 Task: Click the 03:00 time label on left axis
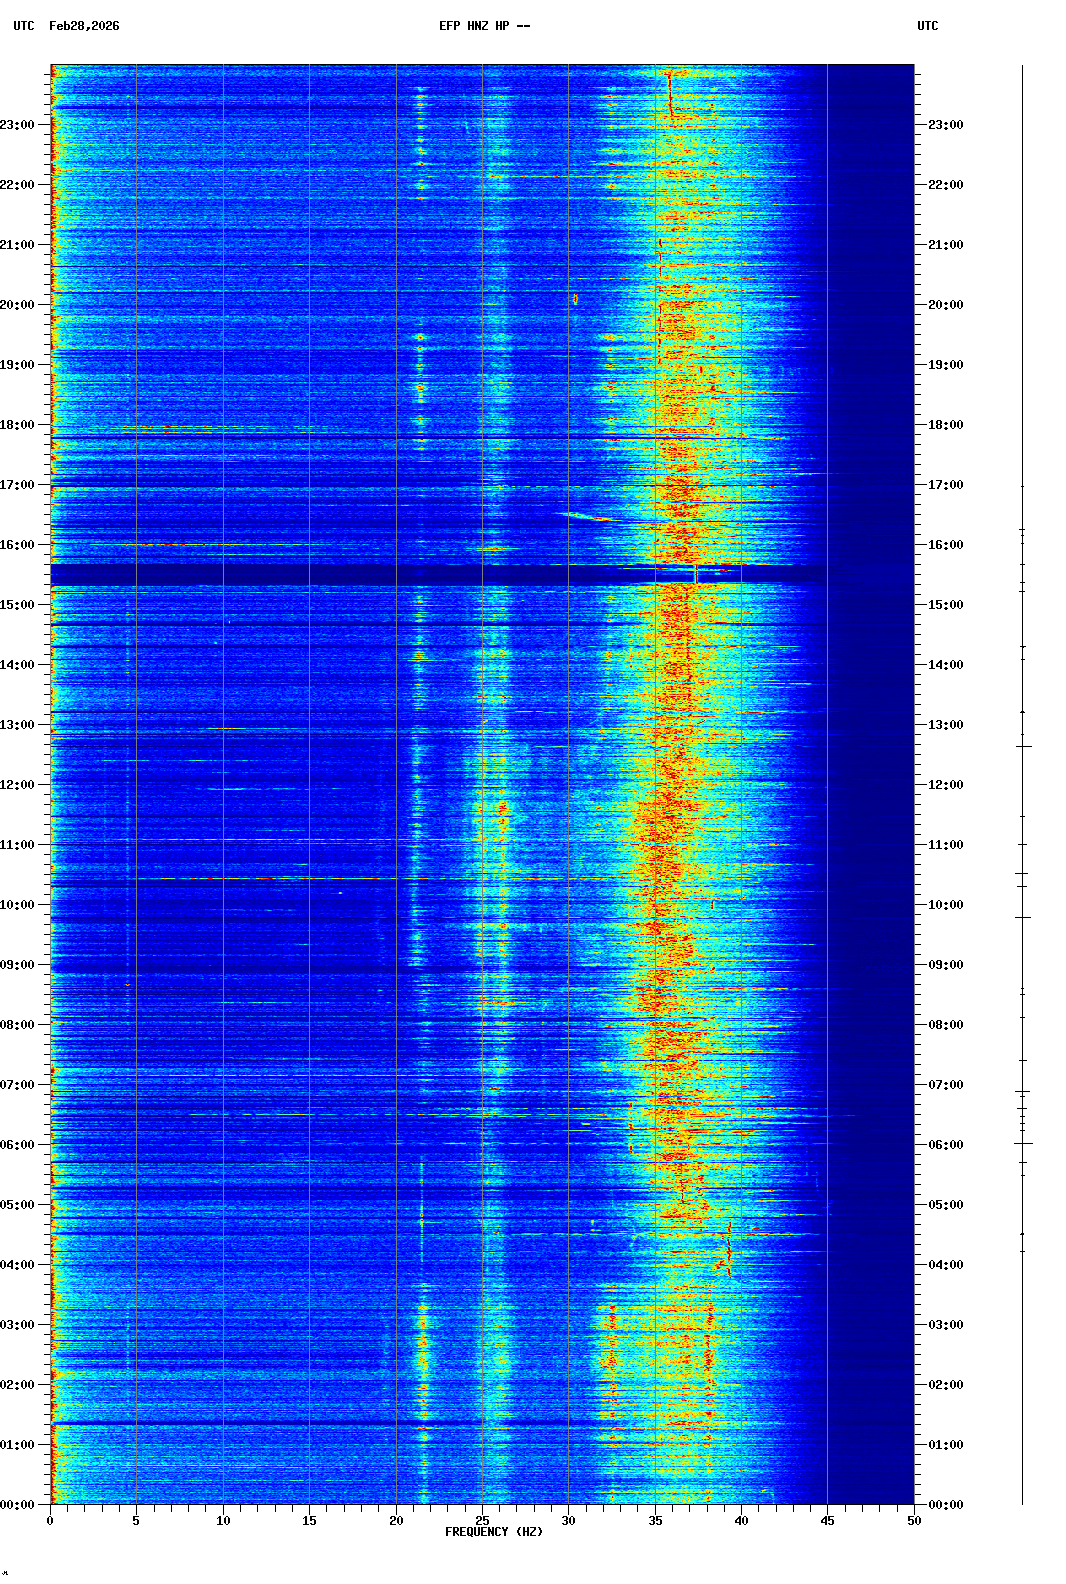(x=18, y=1325)
